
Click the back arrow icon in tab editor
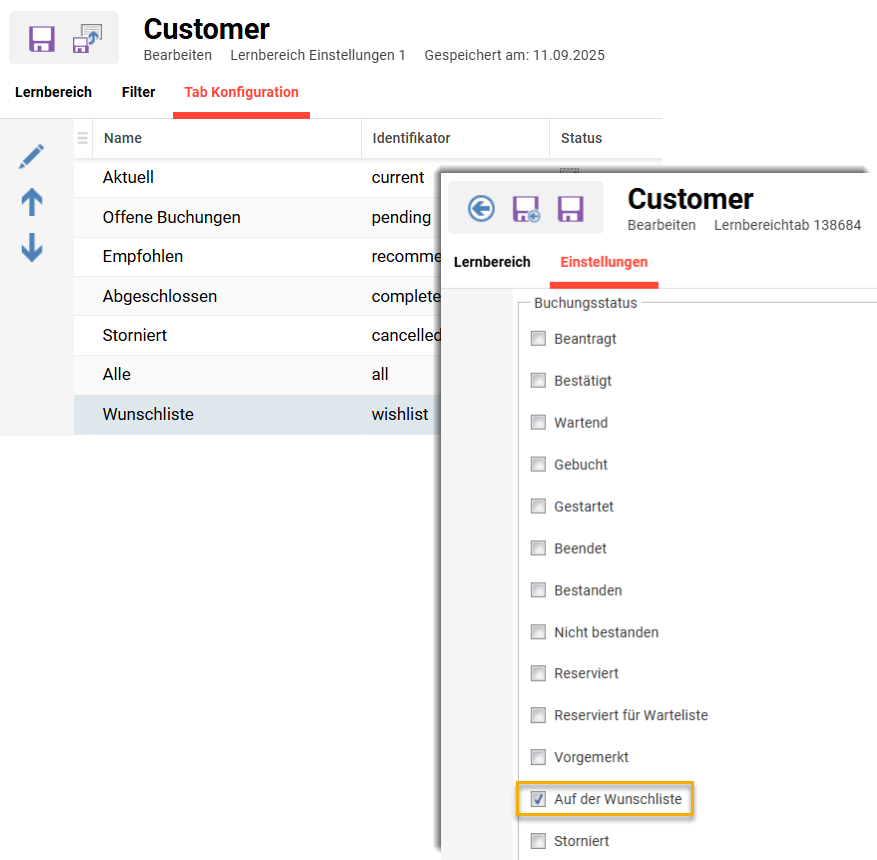pyautogui.click(x=480, y=208)
